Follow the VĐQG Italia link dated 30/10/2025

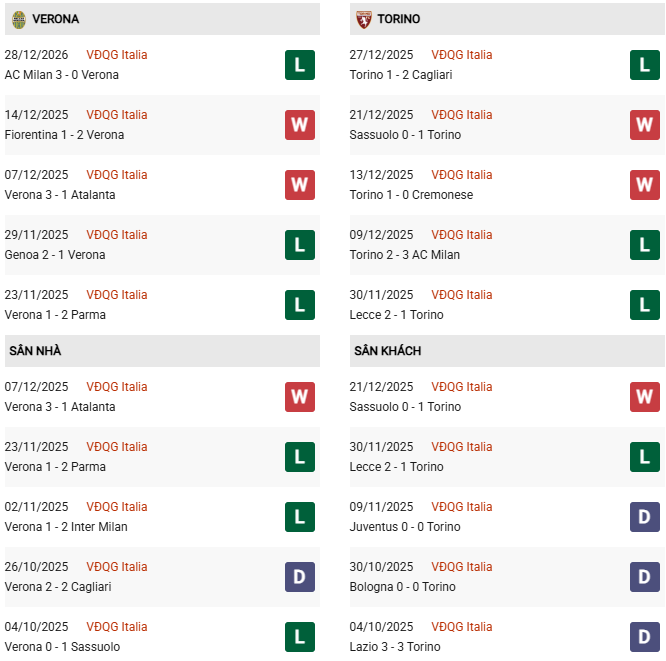(462, 567)
